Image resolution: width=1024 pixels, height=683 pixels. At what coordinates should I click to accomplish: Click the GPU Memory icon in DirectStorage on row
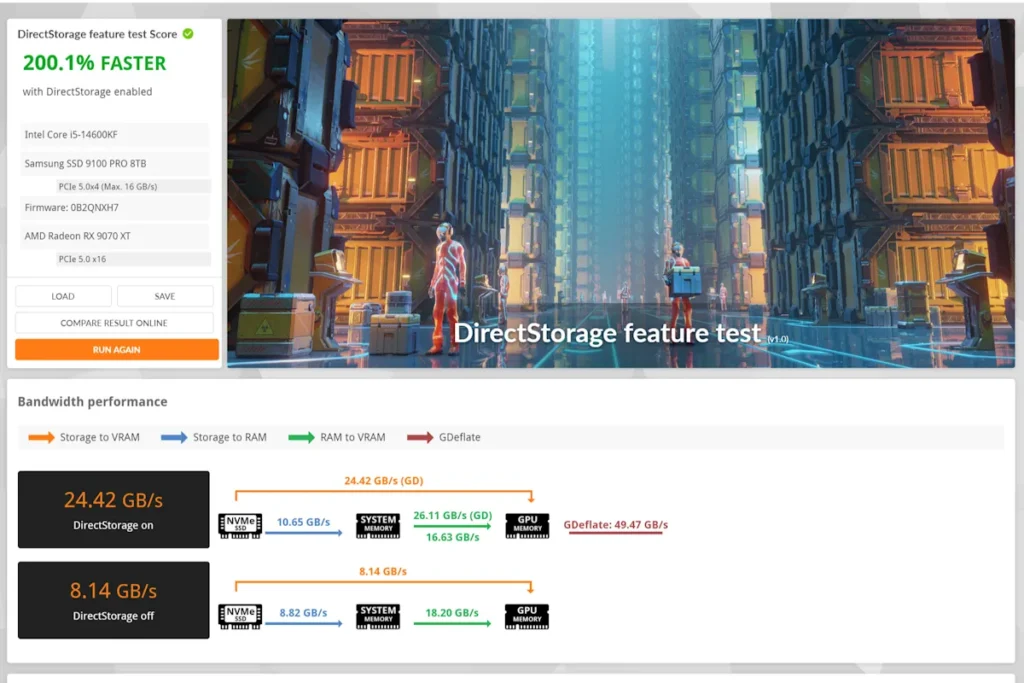(527, 526)
